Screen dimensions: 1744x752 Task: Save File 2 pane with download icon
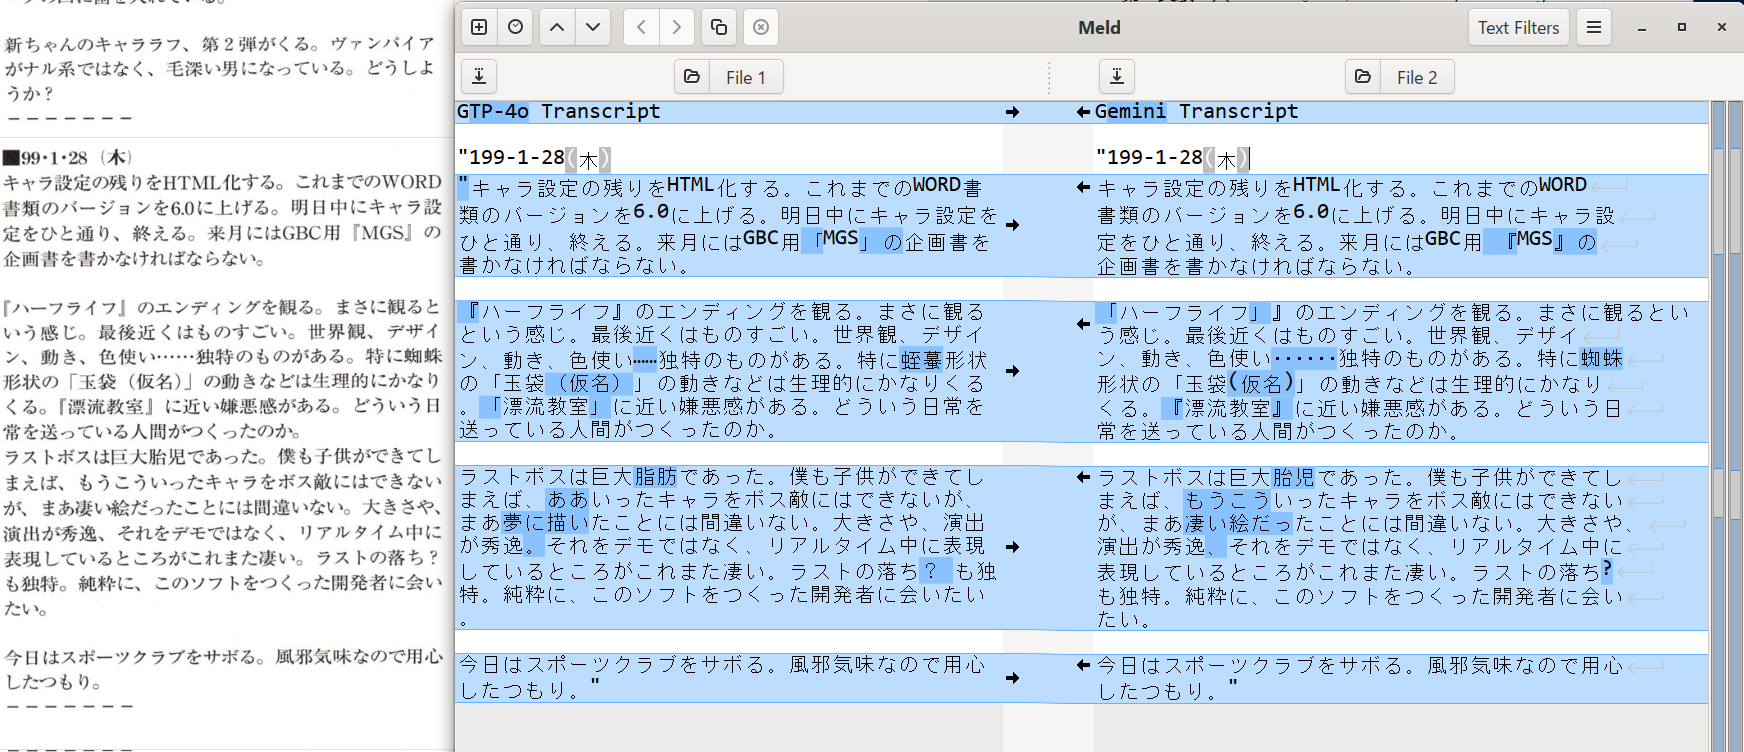click(x=1117, y=77)
